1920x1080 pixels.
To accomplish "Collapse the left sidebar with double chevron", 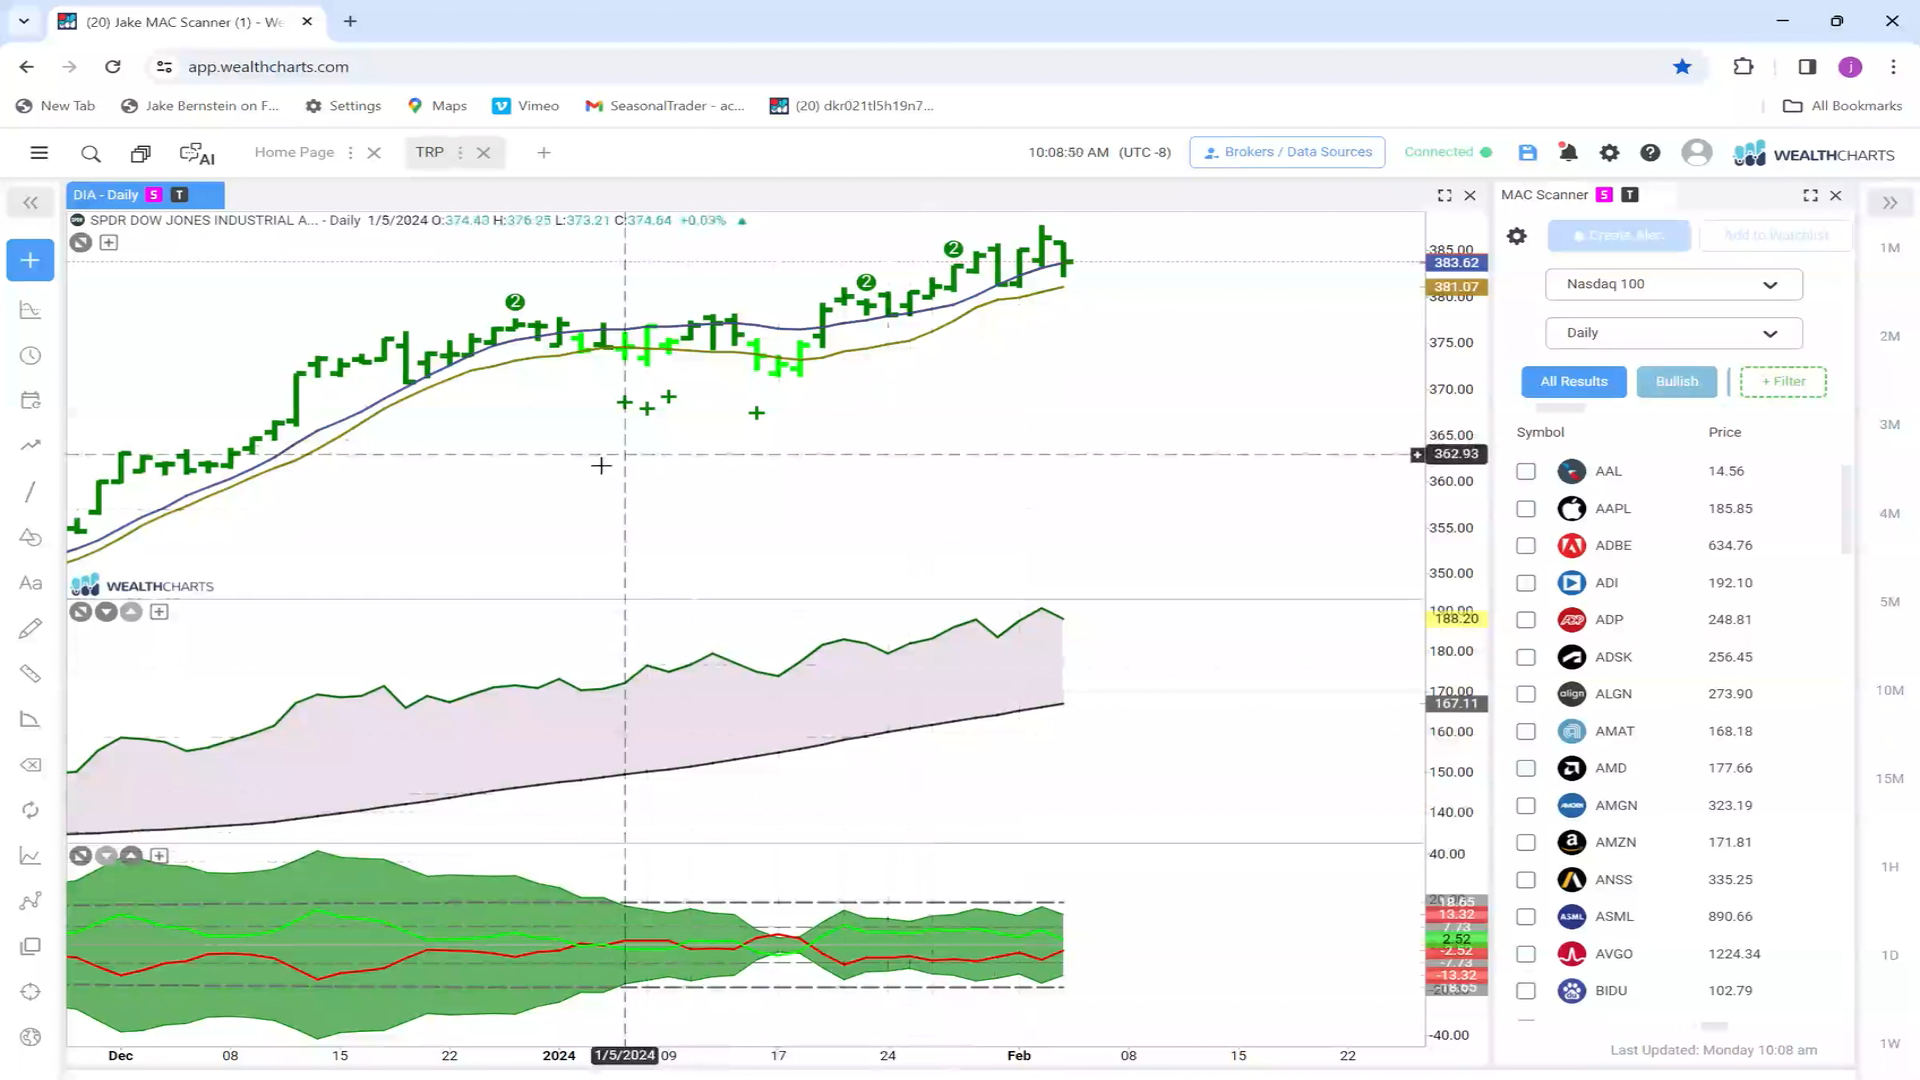I will [x=30, y=203].
